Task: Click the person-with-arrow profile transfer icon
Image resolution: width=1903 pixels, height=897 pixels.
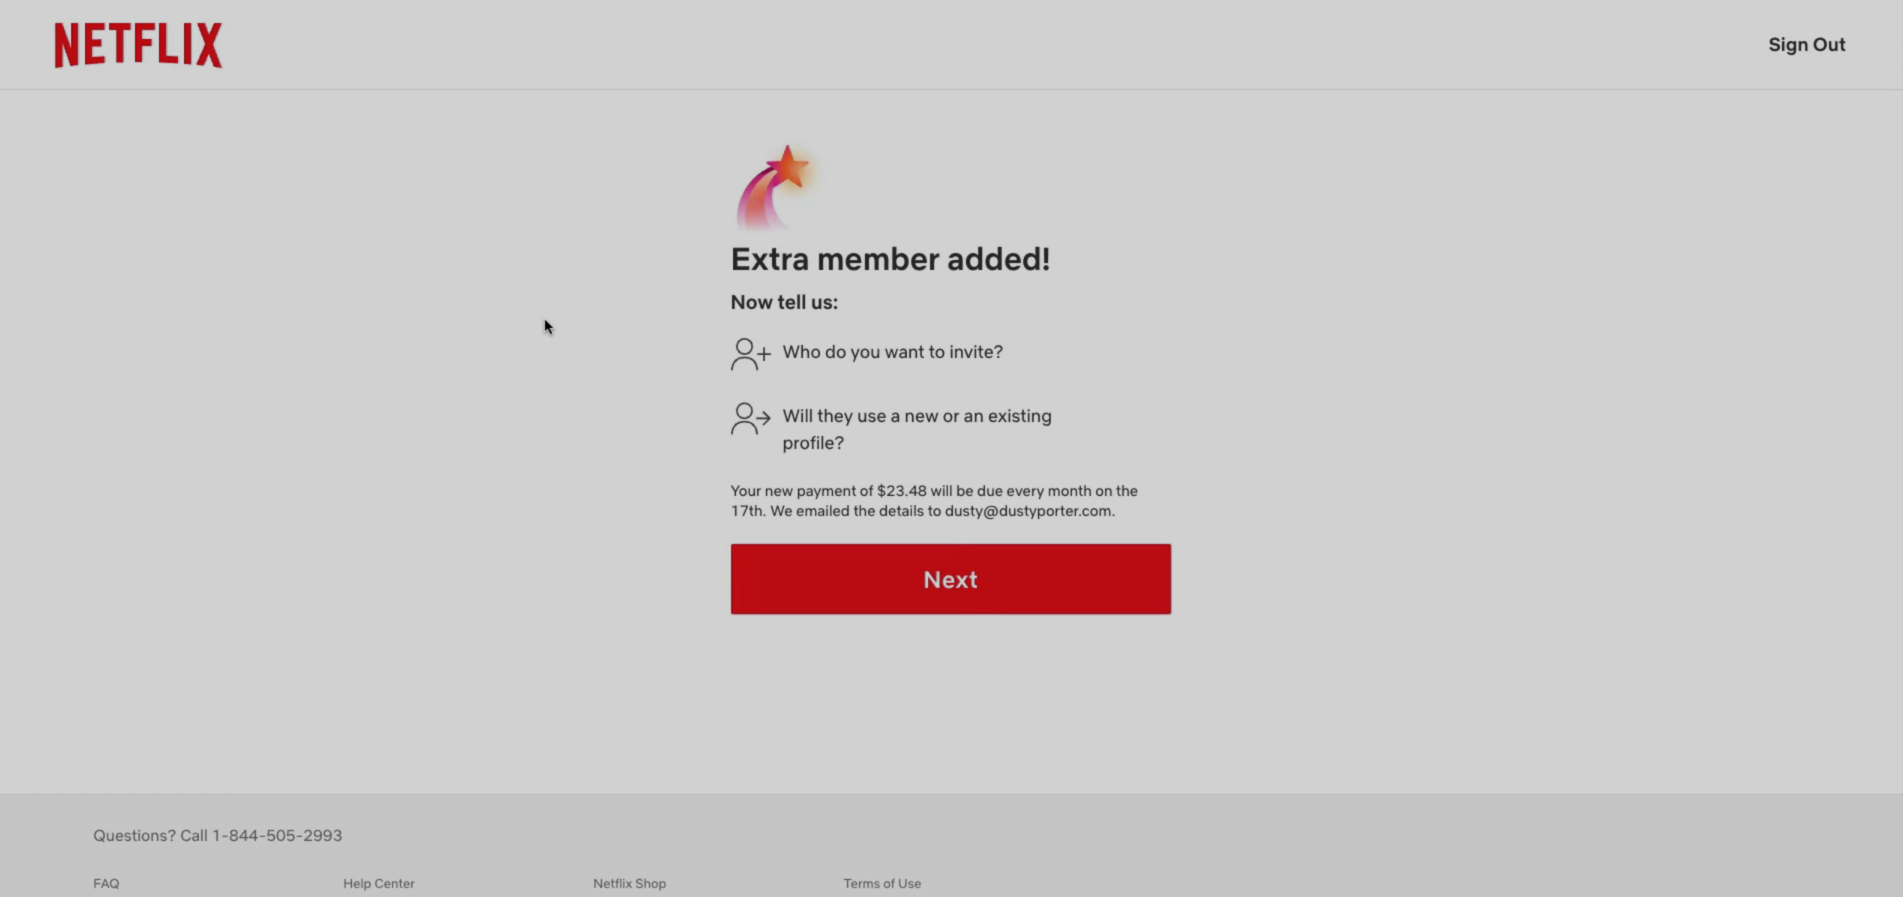Action: [x=751, y=418]
